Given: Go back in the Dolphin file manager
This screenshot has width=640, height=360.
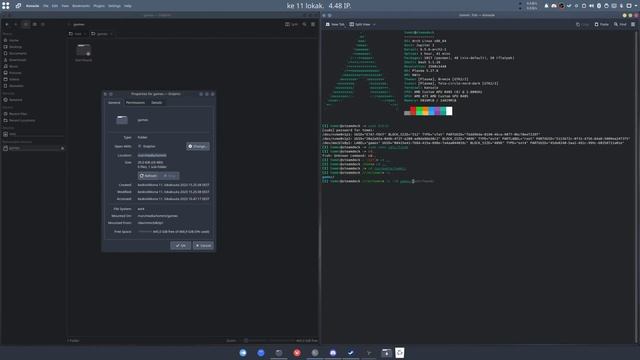Looking at the screenshot, I should pyautogui.click(x=7, y=24).
